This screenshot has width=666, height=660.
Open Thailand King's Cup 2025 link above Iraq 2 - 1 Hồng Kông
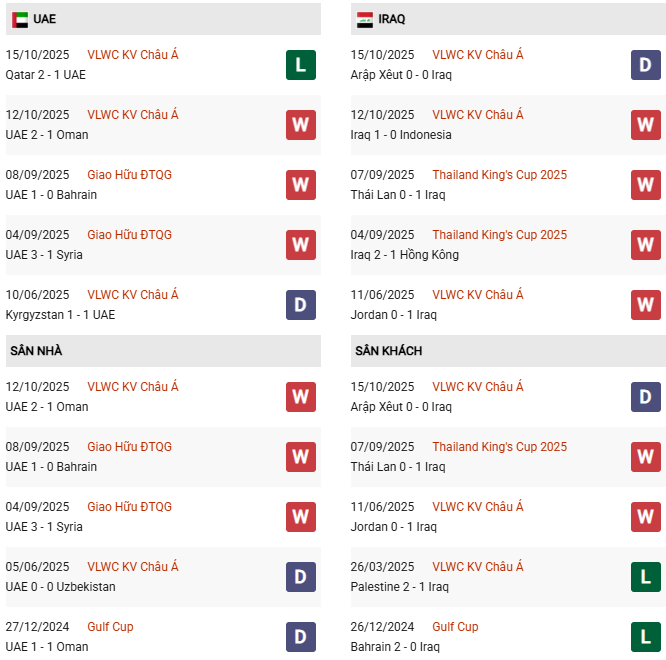pos(499,235)
